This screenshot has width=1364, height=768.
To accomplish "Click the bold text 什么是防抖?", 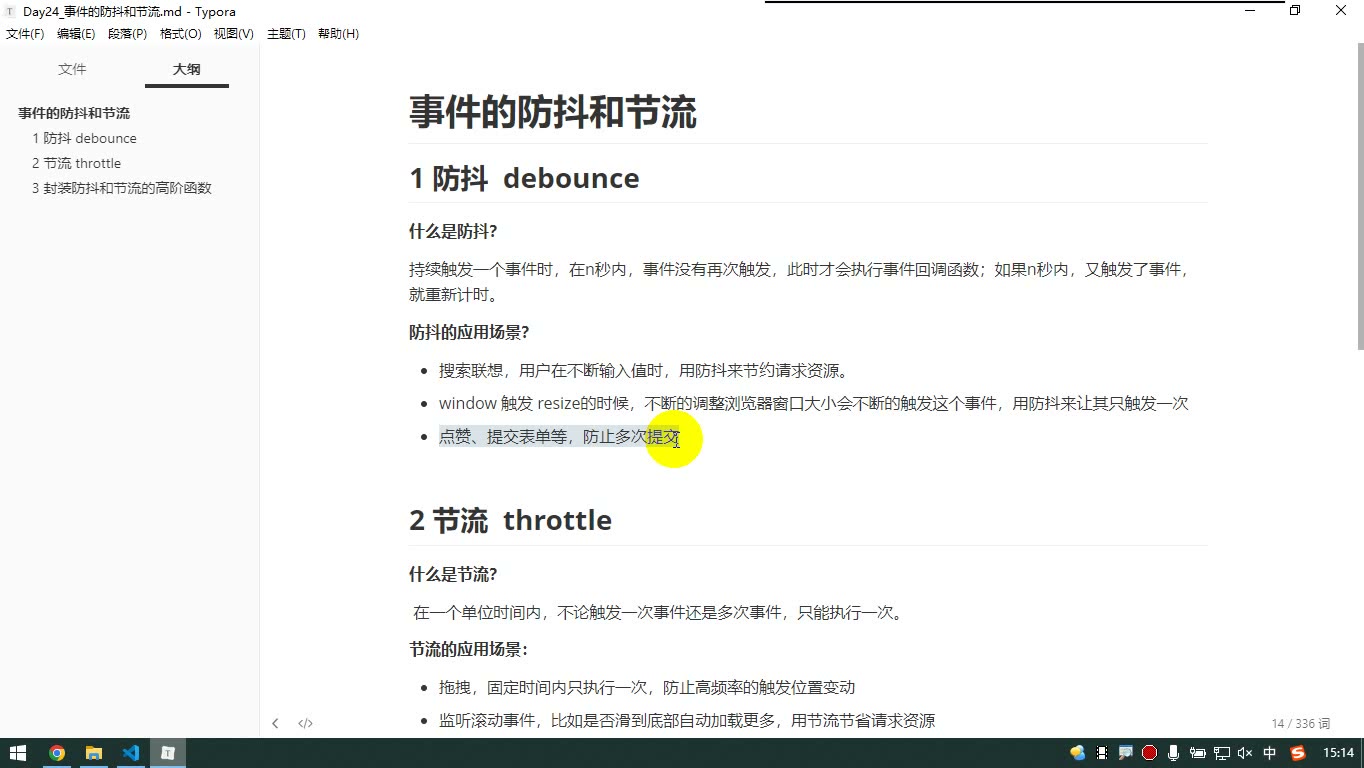I will [x=453, y=232].
